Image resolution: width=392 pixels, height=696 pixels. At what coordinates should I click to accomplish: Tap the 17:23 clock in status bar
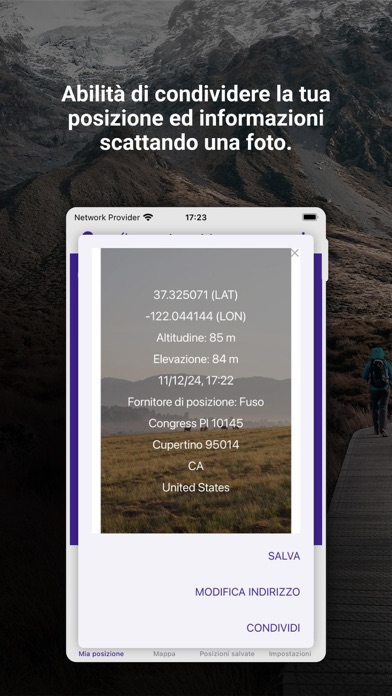[196, 218]
